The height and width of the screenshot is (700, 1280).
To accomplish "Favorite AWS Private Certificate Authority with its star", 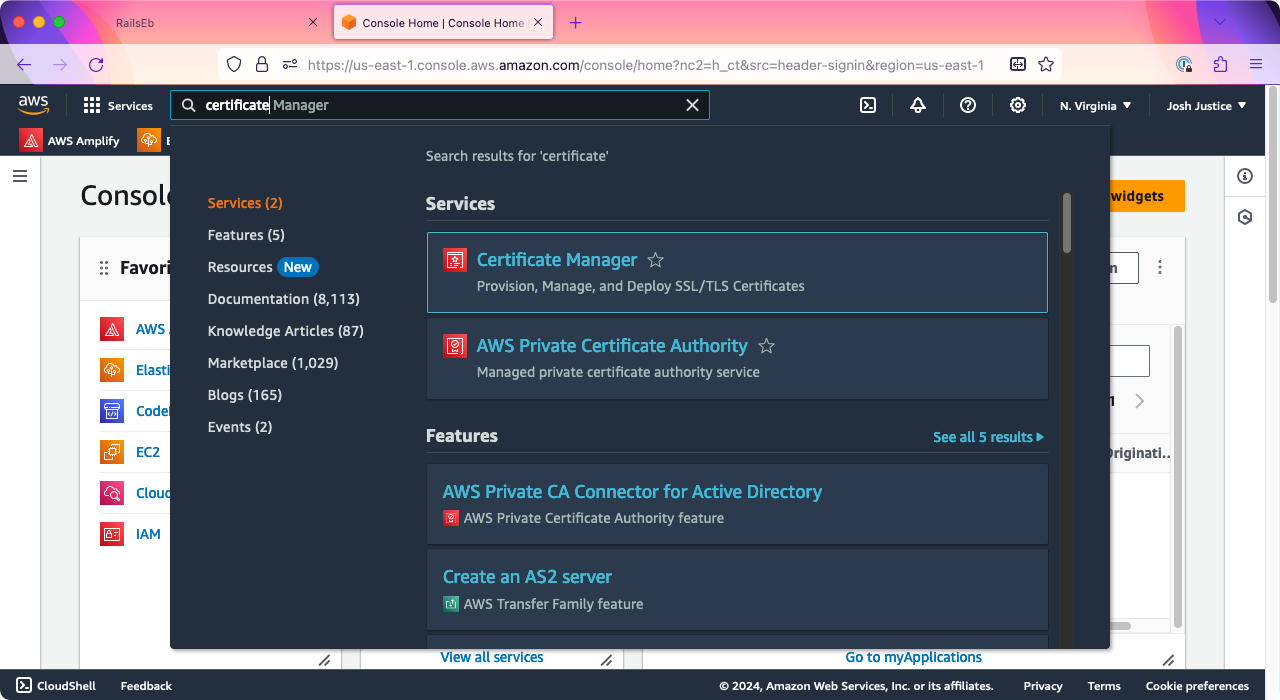I will 767,346.
